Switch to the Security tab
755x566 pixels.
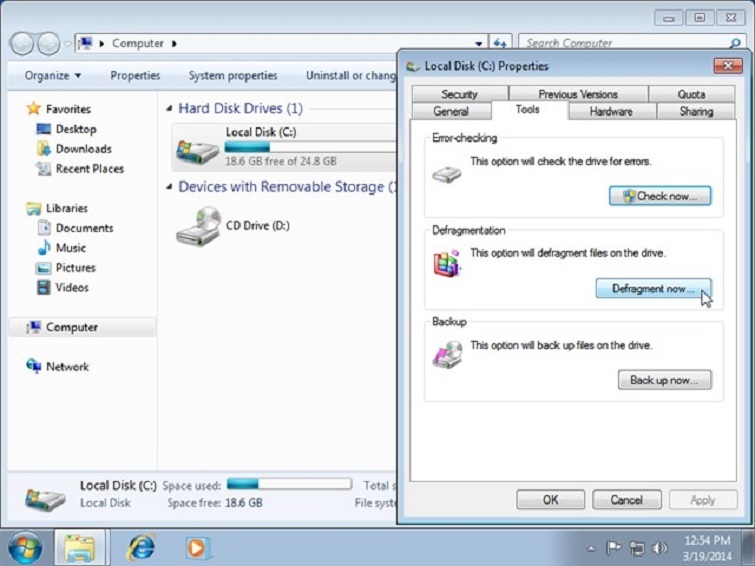(459, 94)
